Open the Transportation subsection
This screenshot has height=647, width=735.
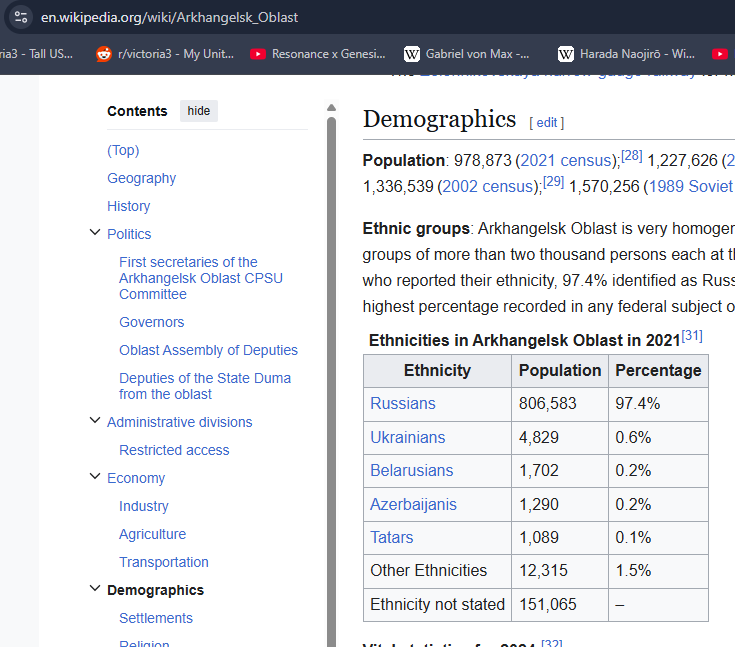click(x=164, y=562)
